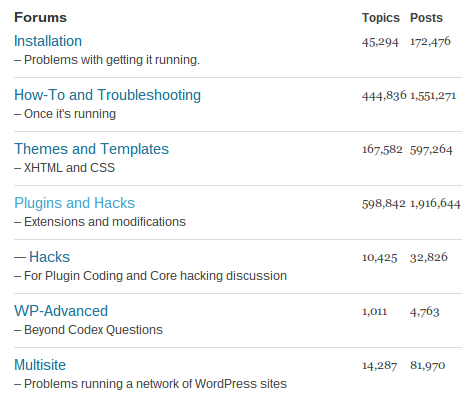Image resolution: width=462 pixels, height=398 pixels.
Task: Select the Forums column header
Action: point(40,18)
